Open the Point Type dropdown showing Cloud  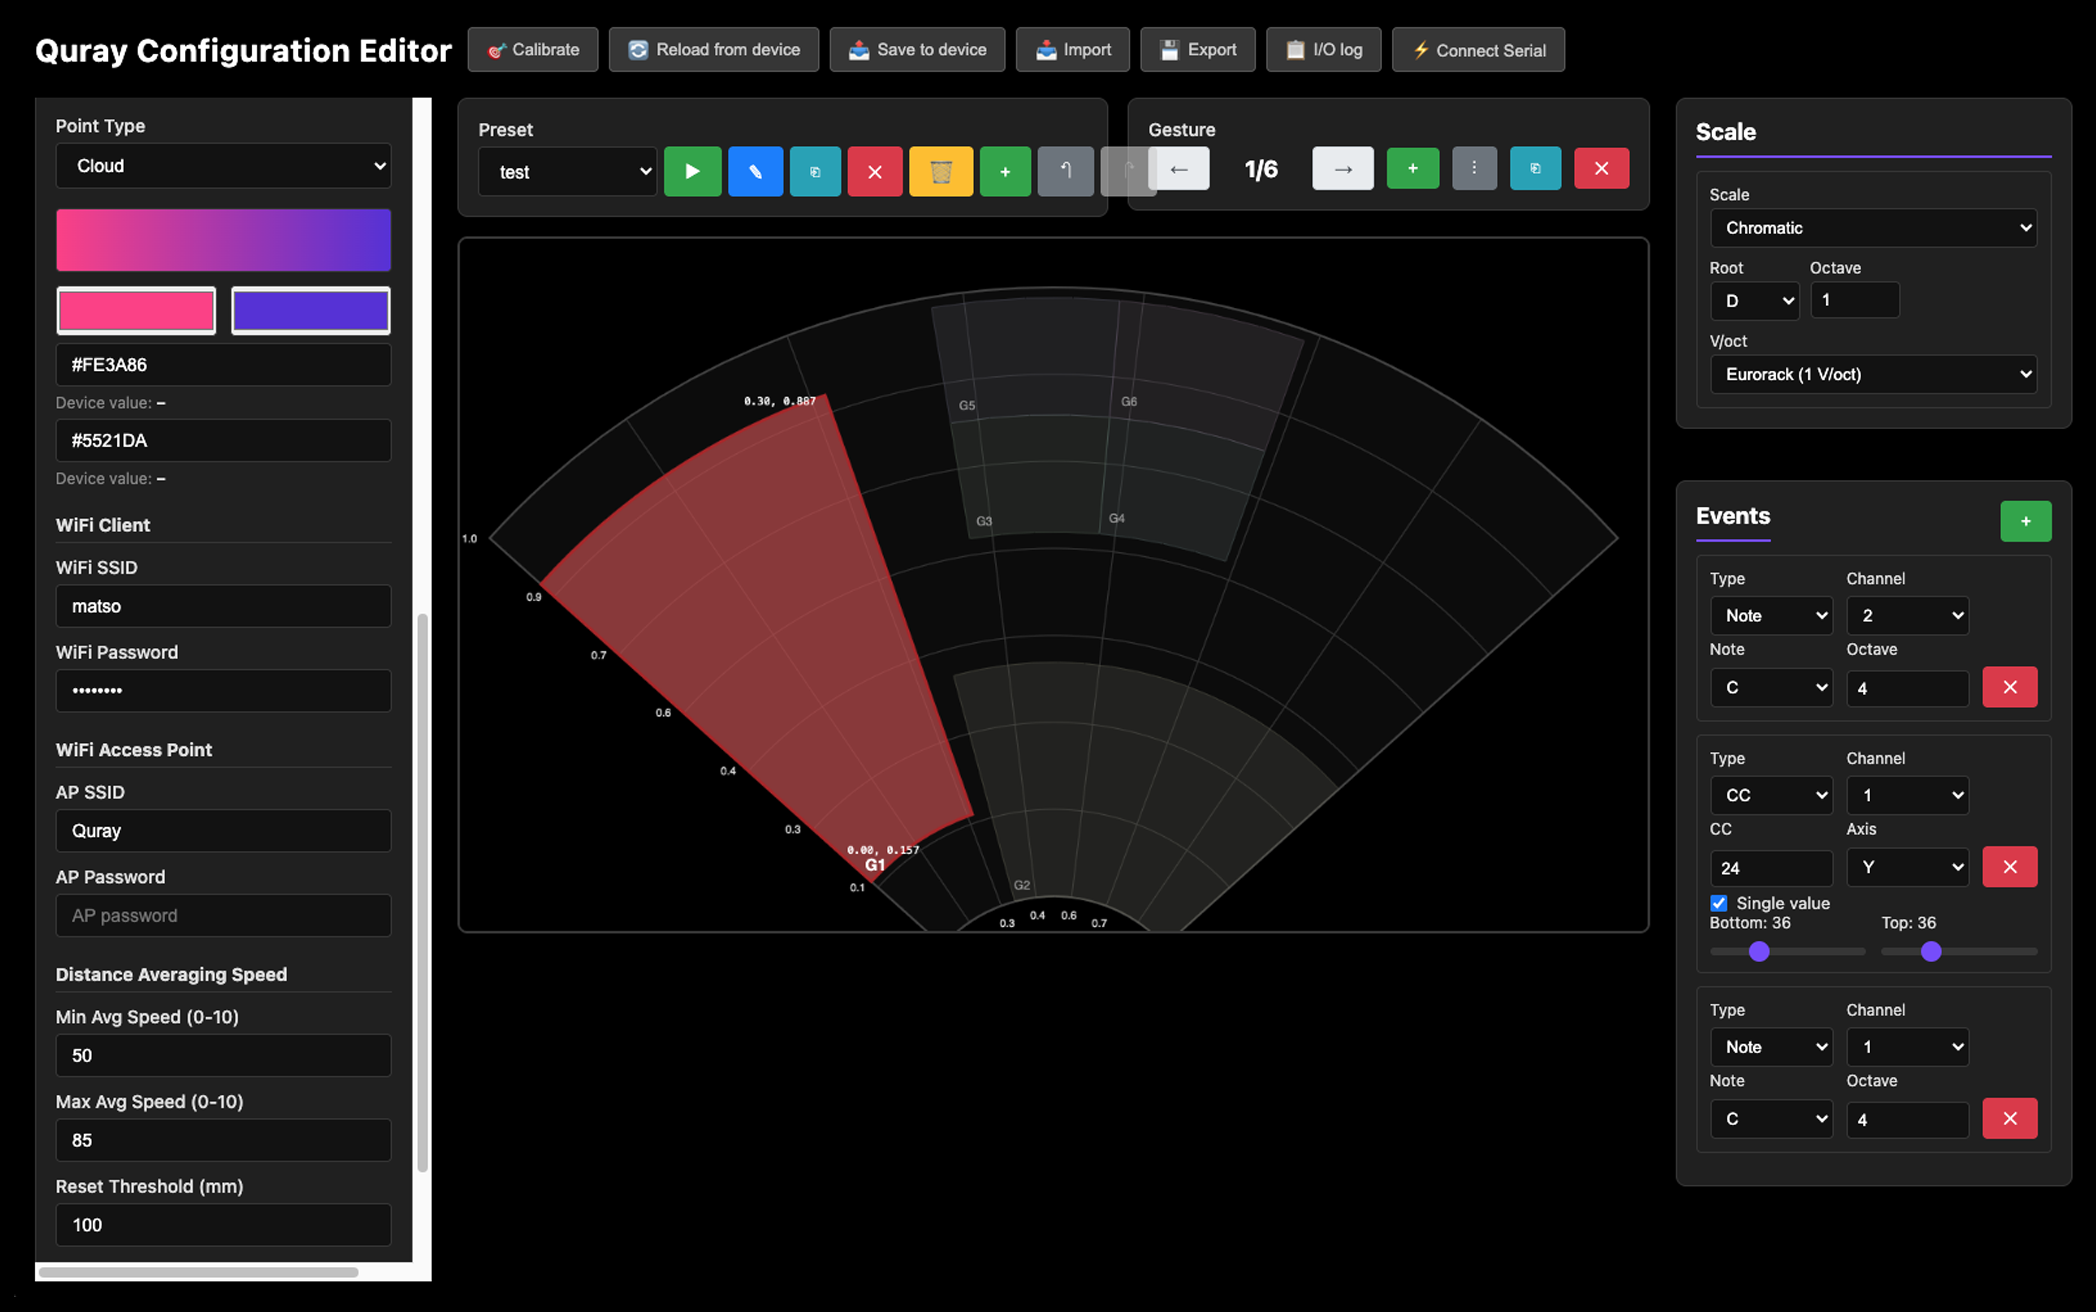(223, 166)
